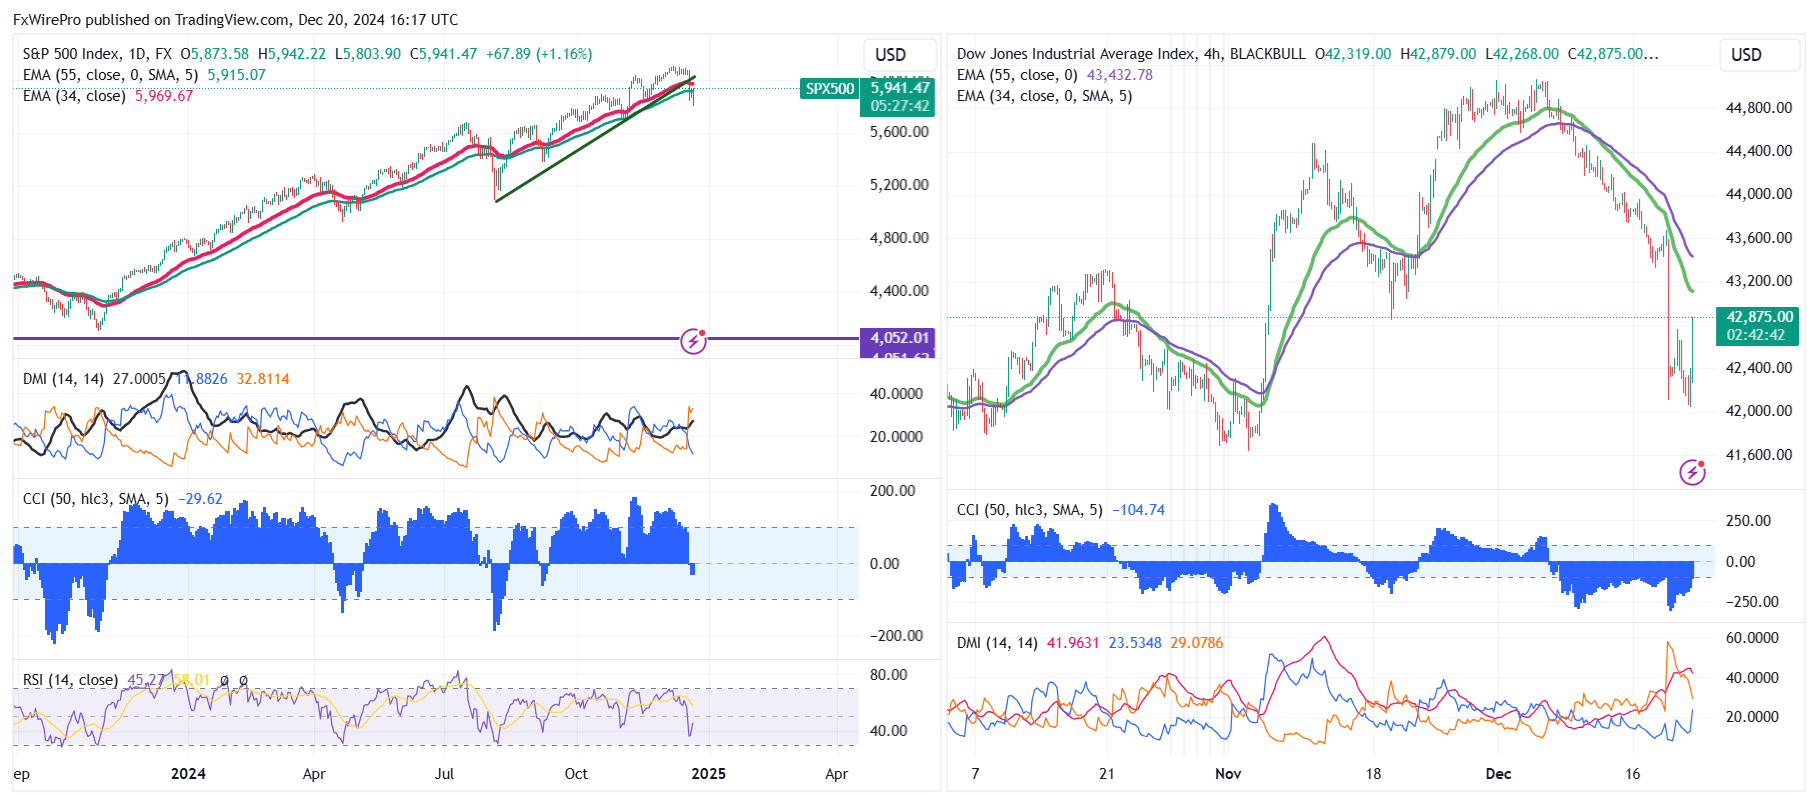The height and width of the screenshot is (795, 1819).
Task: Click the 2024 label on the time axis
Action: click(188, 774)
